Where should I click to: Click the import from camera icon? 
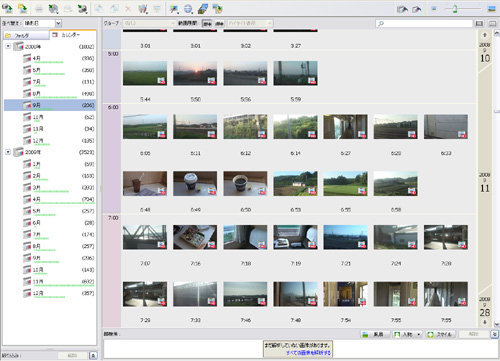pyautogui.click(x=8, y=8)
